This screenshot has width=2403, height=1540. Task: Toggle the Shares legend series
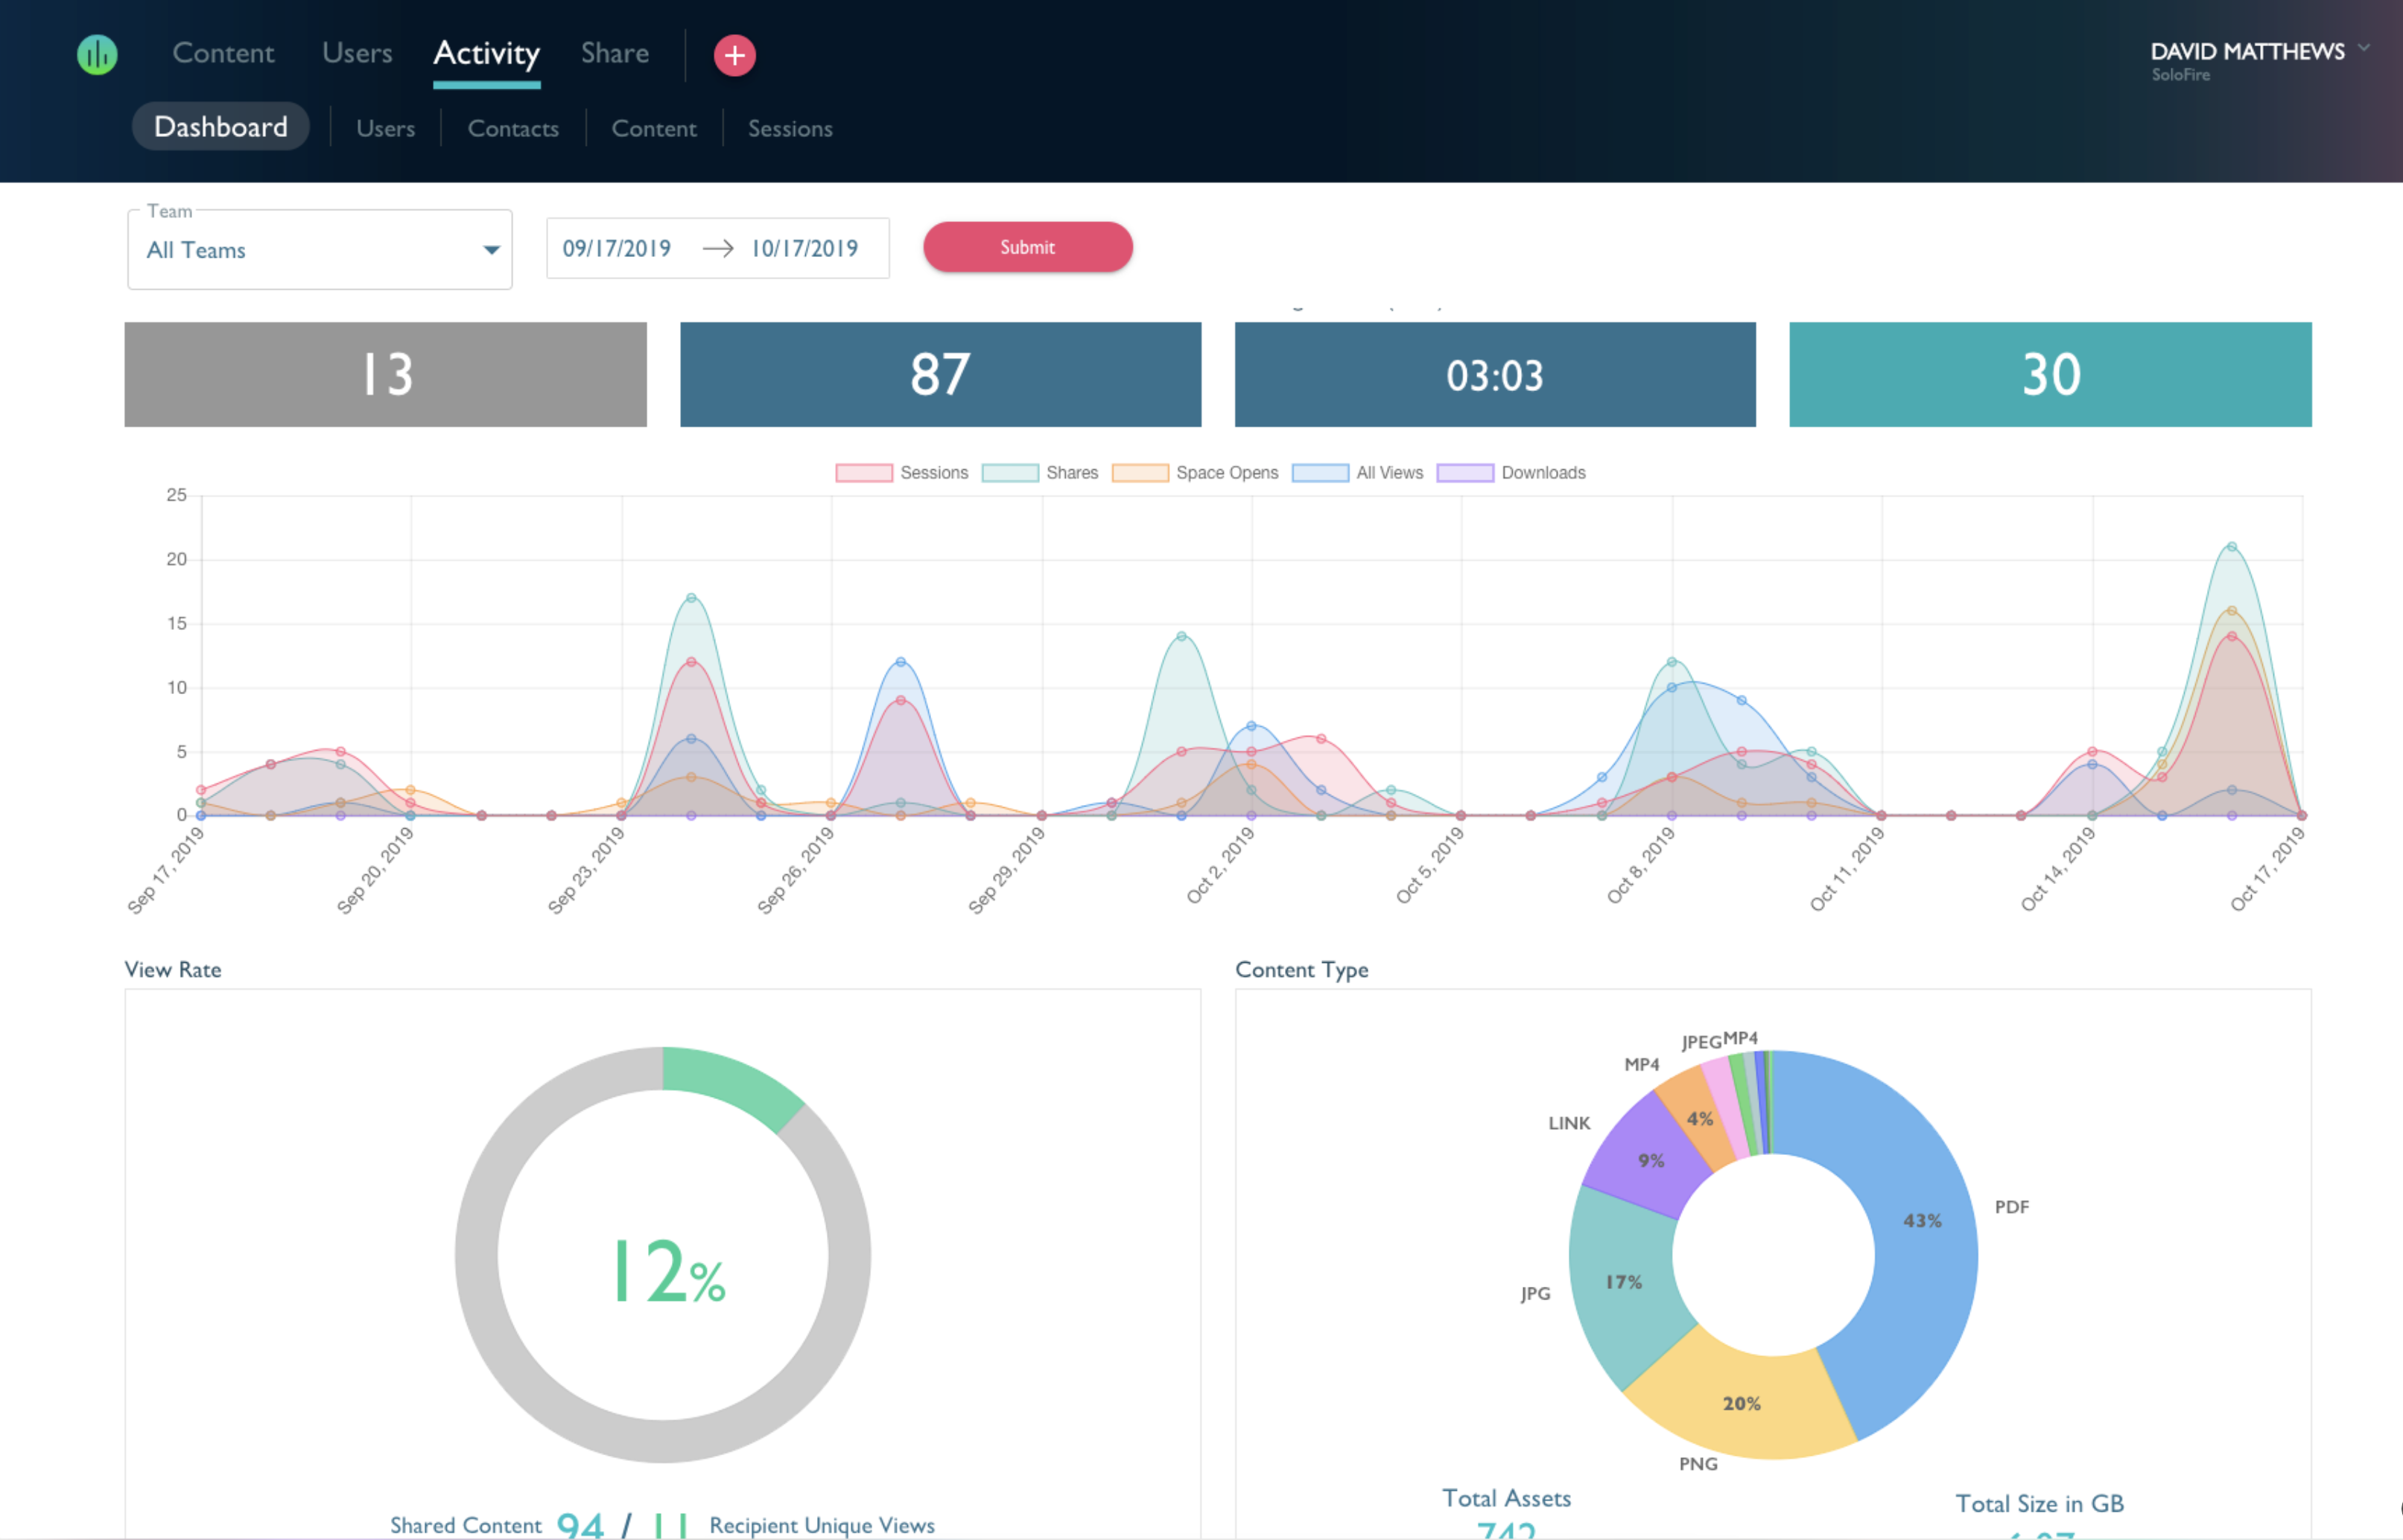coord(1040,473)
